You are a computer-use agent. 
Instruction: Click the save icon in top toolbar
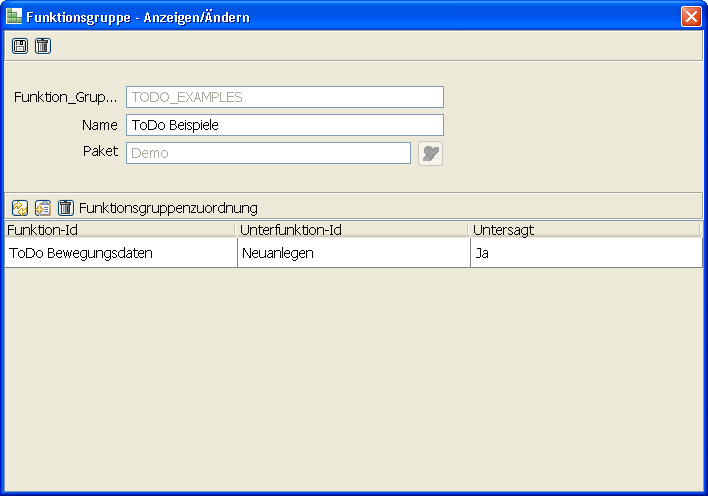tap(20, 46)
